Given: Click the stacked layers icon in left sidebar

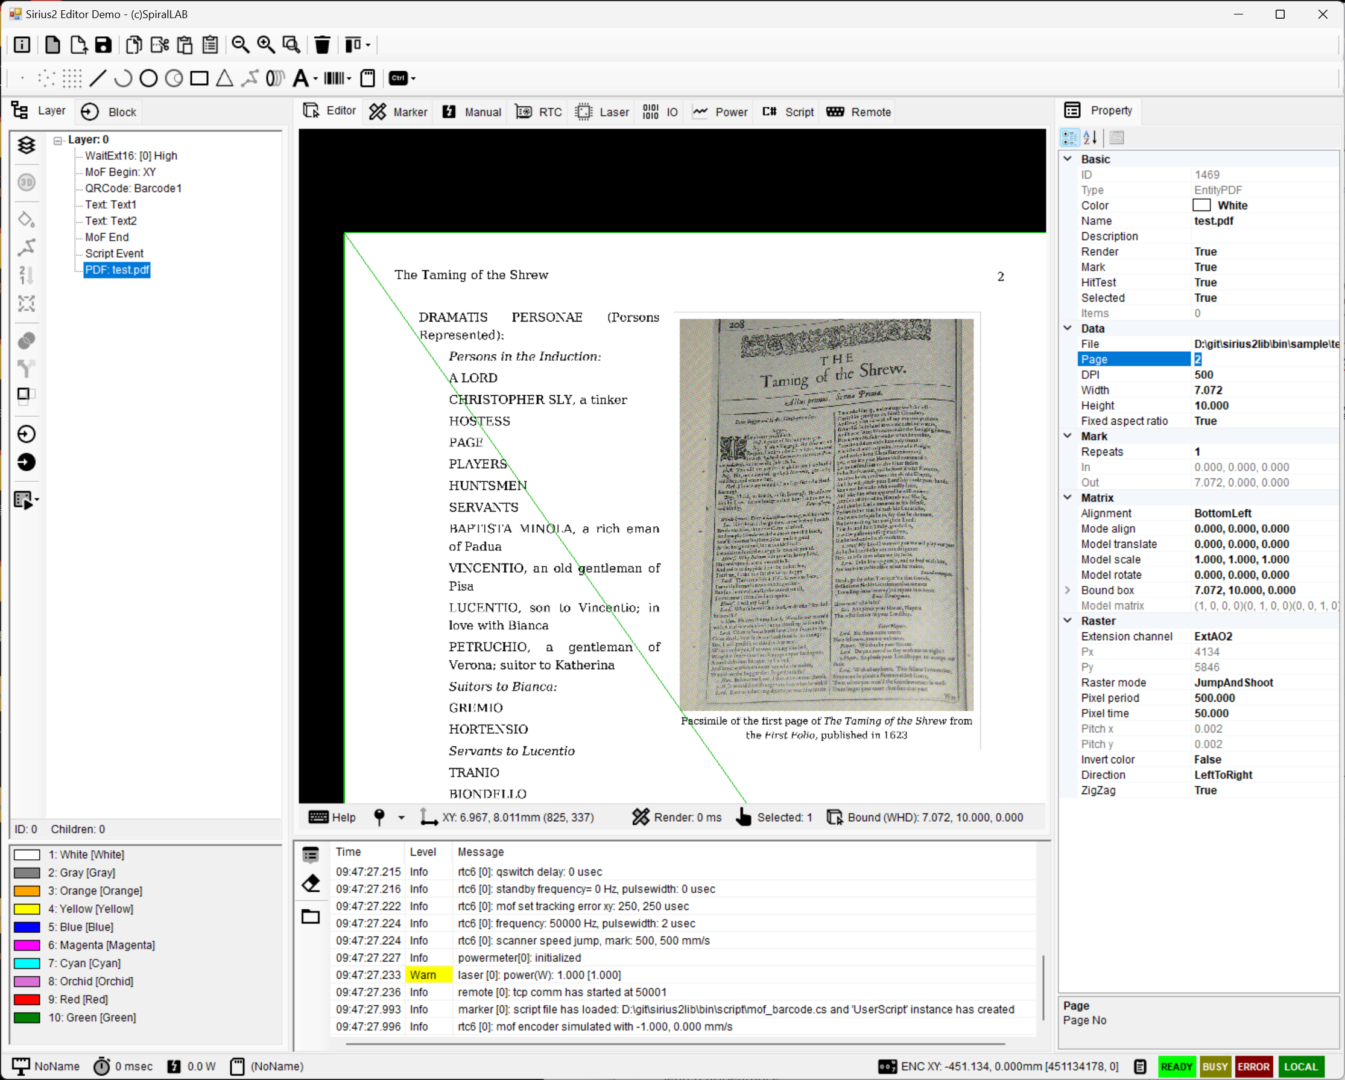Looking at the screenshot, I should 27,145.
